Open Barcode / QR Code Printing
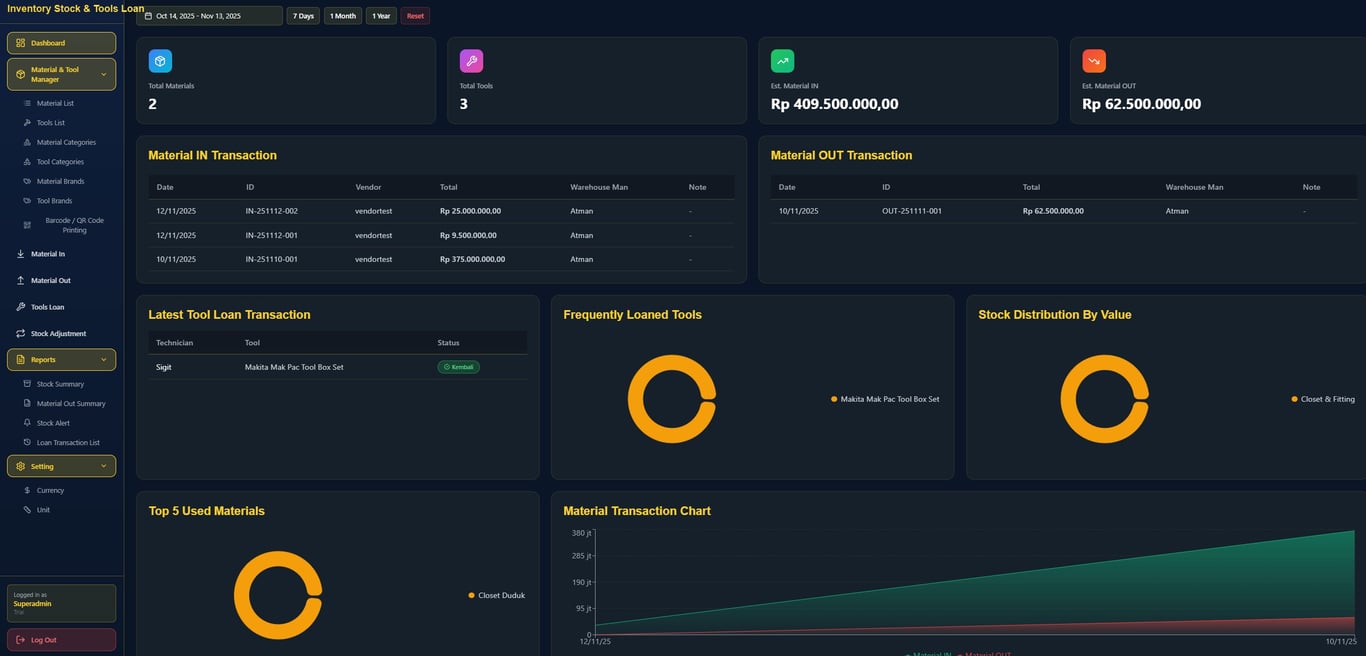 click(27, 224)
